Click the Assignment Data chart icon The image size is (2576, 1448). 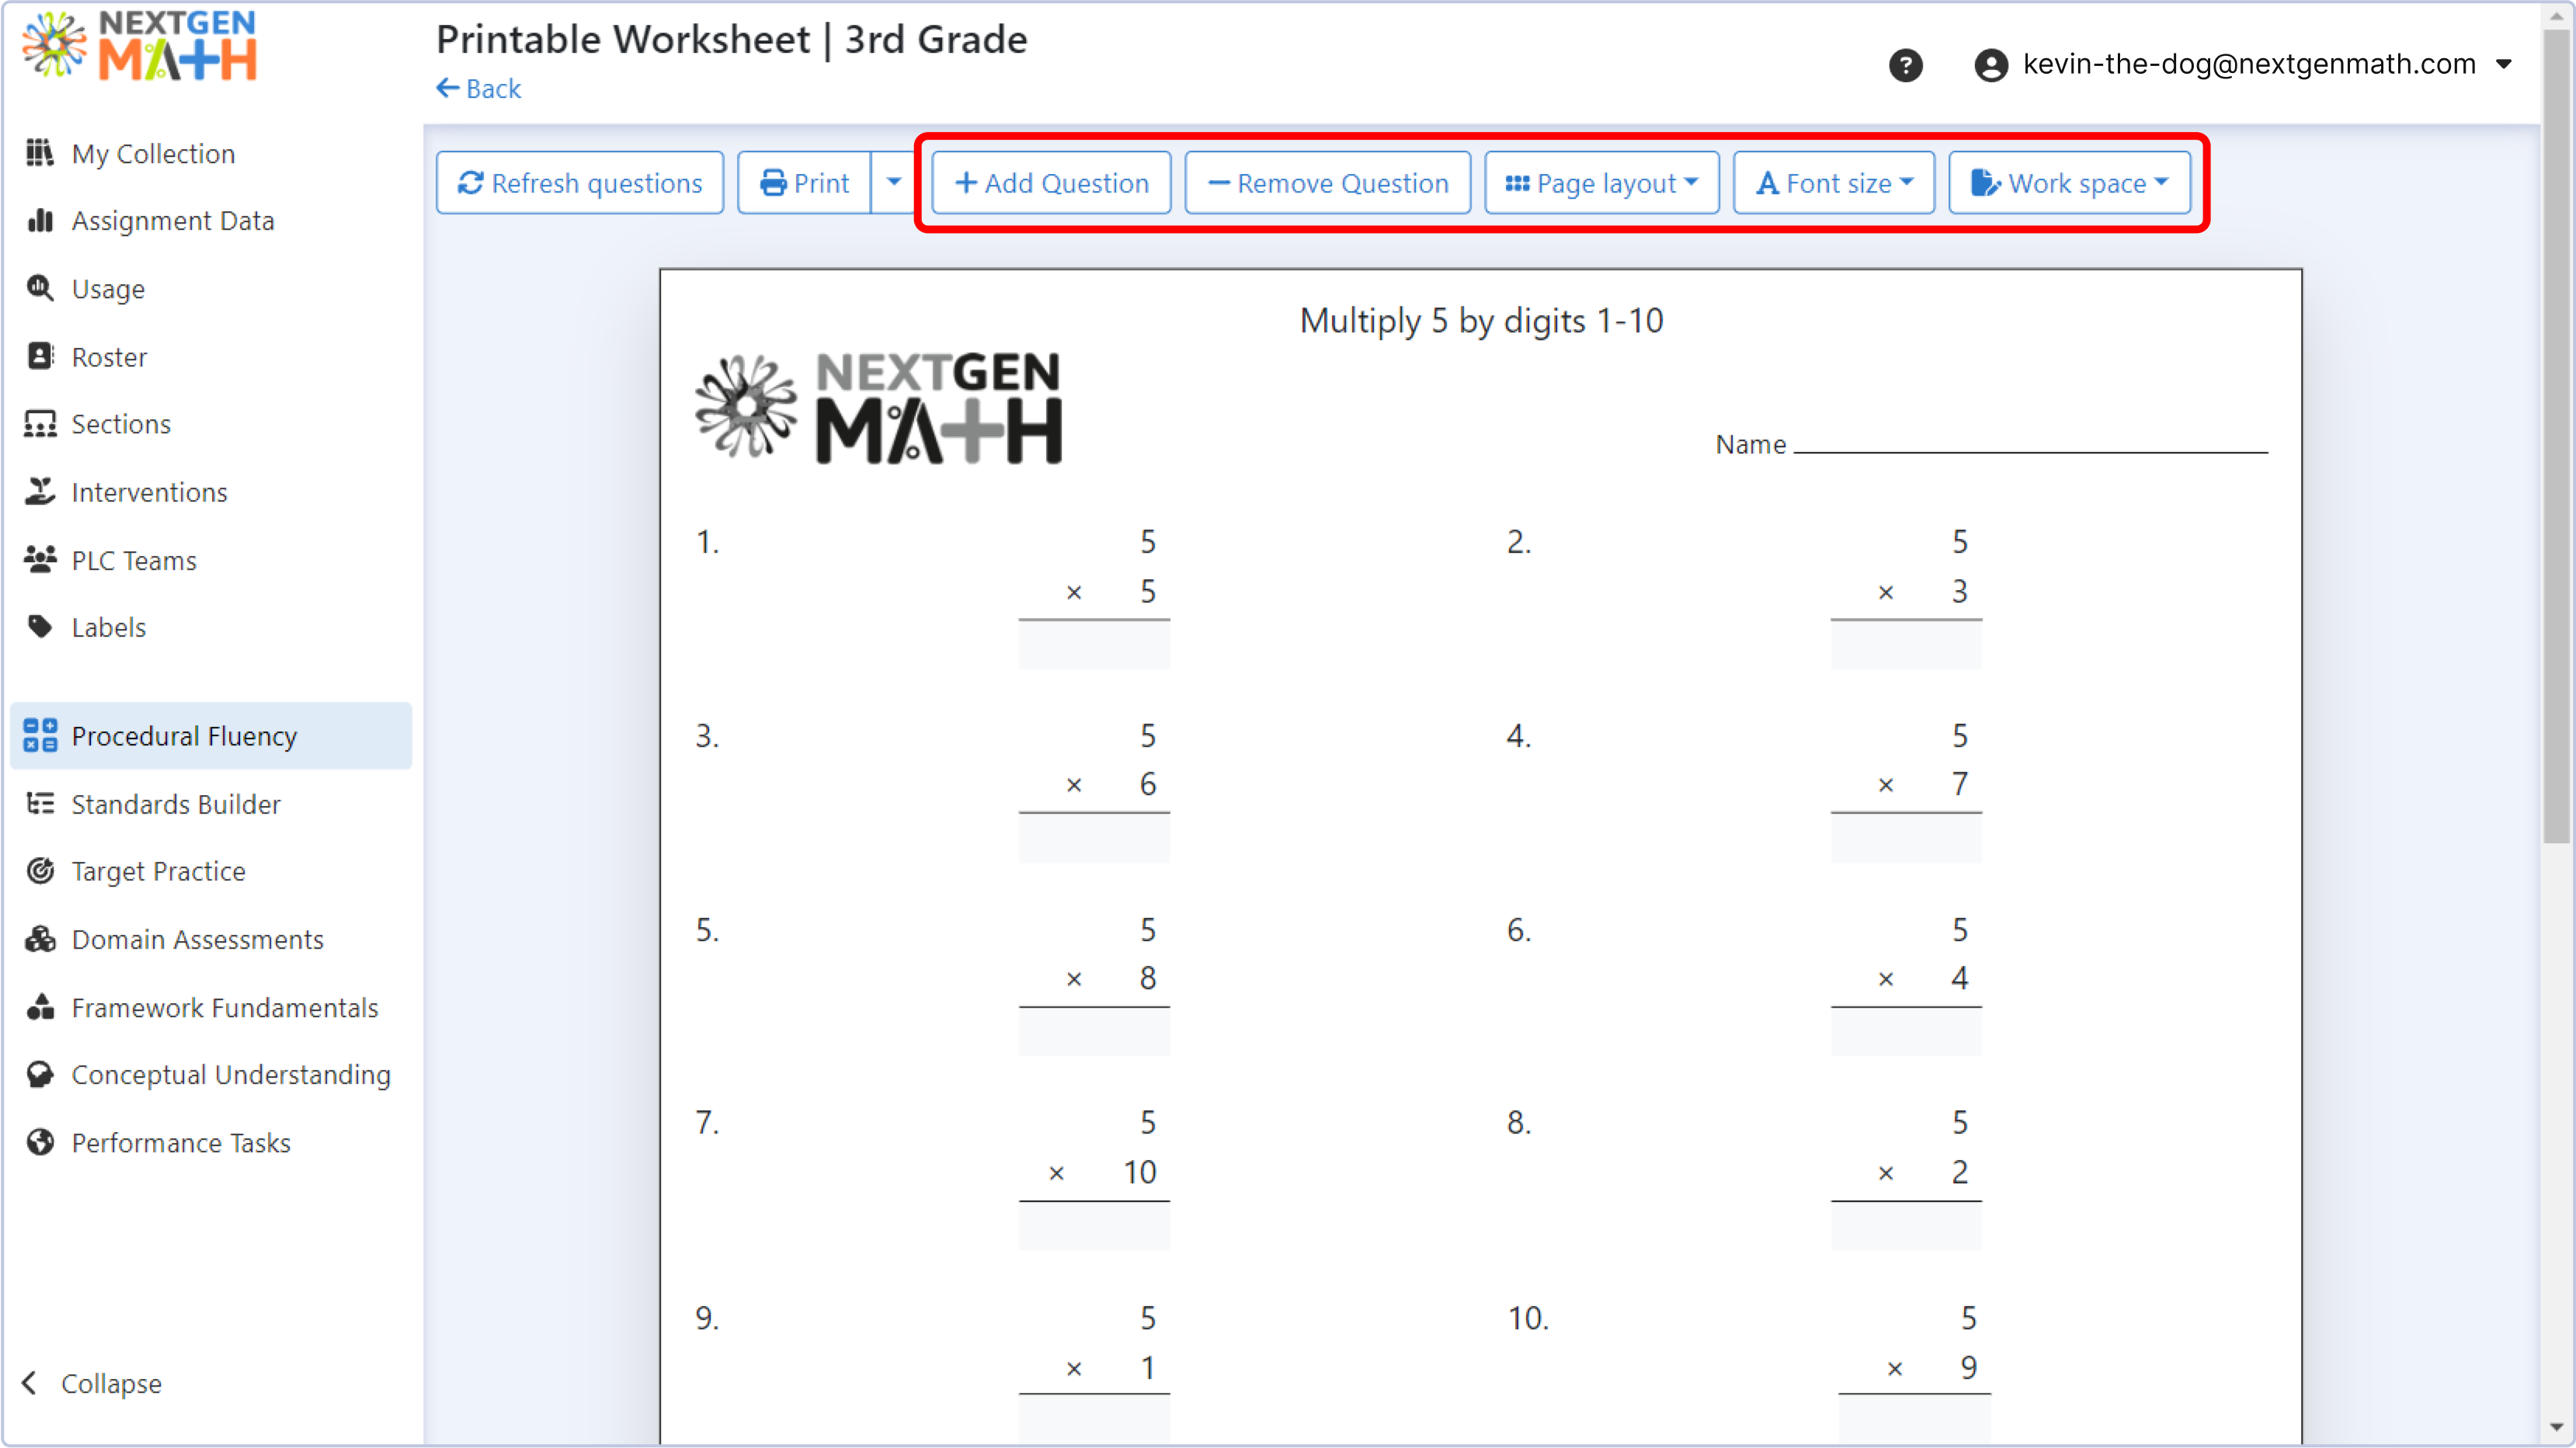coord(40,220)
